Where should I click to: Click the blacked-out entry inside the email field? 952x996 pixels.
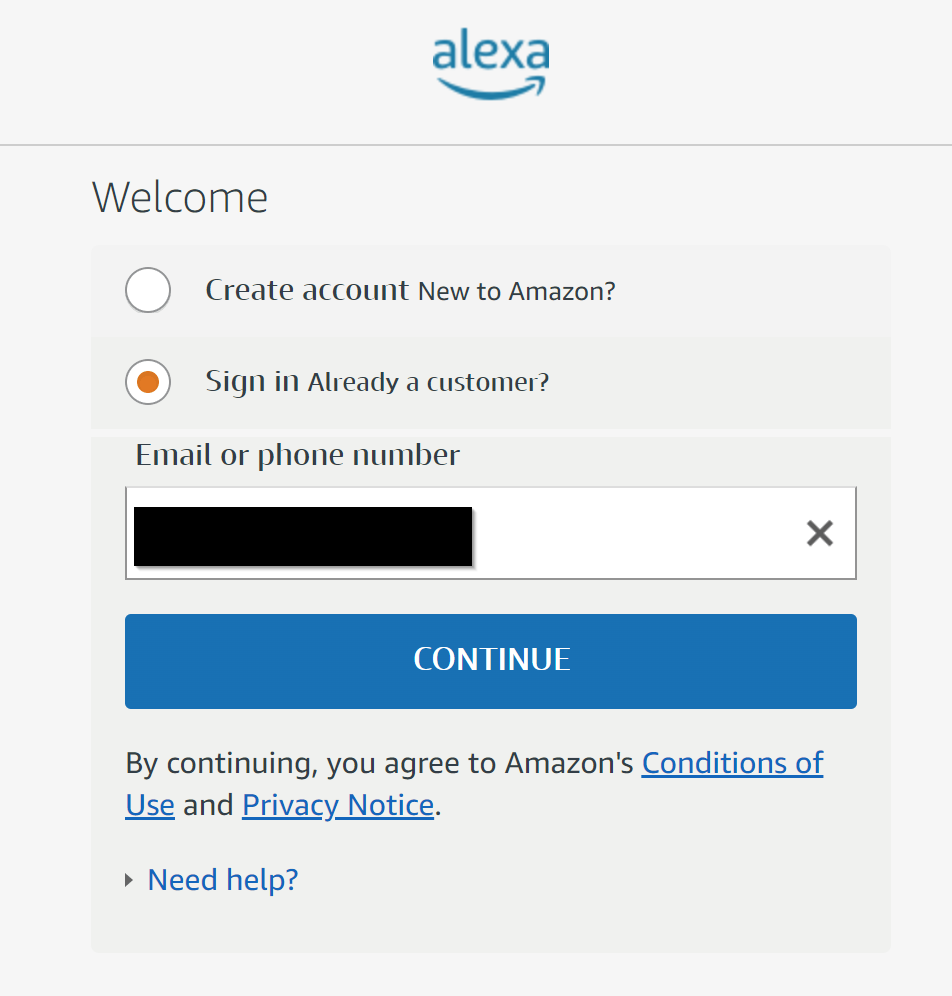pyautogui.click(x=303, y=536)
